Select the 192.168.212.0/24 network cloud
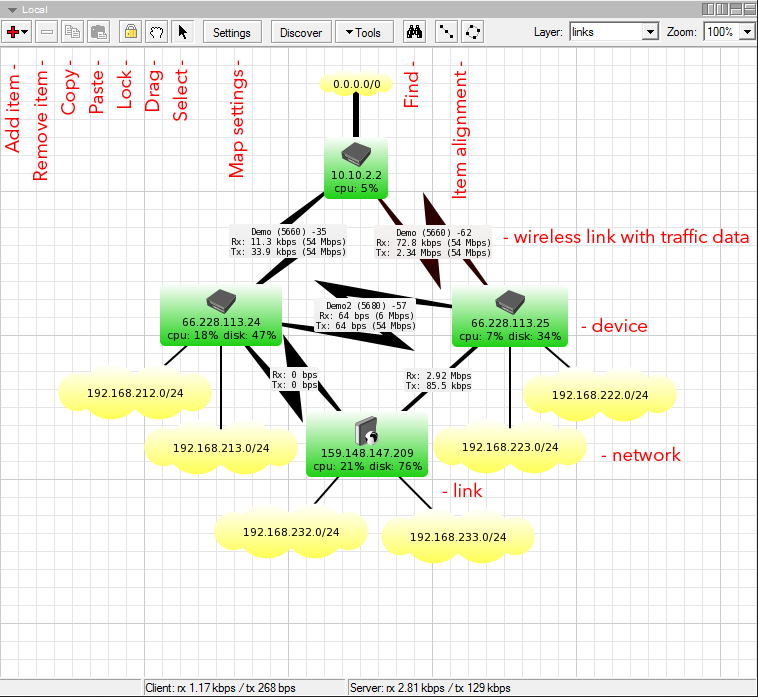This screenshot has width=758, height=697. 135,393
